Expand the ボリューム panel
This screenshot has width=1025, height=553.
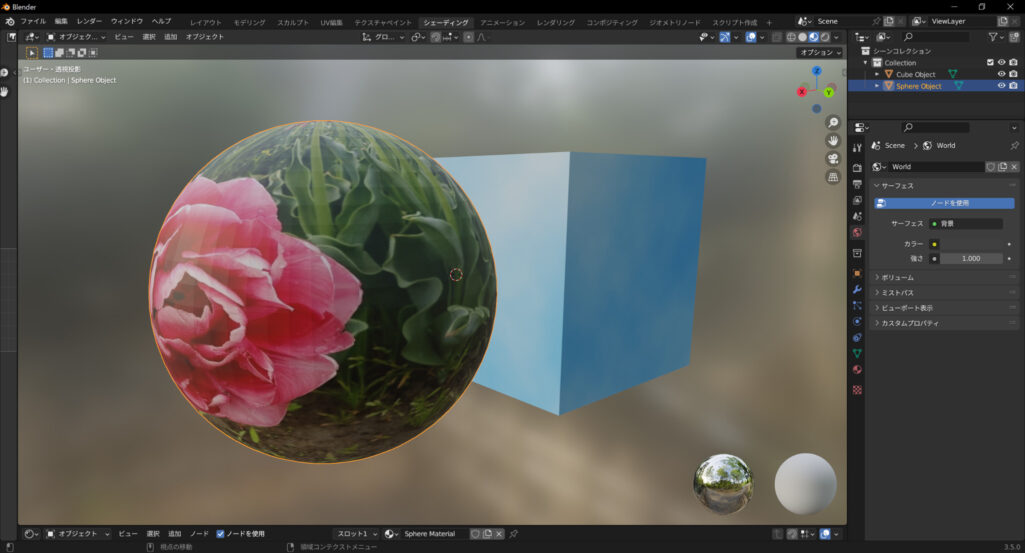(945, 277)
